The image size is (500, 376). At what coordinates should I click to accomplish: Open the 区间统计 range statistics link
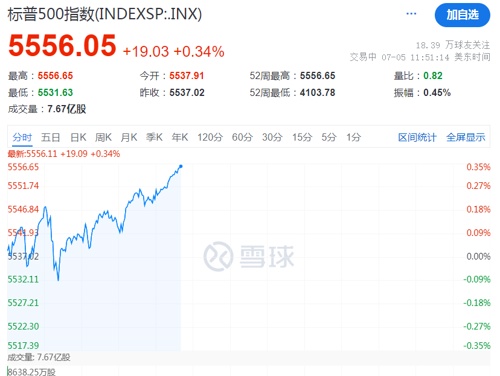click(x=417, y=137)
